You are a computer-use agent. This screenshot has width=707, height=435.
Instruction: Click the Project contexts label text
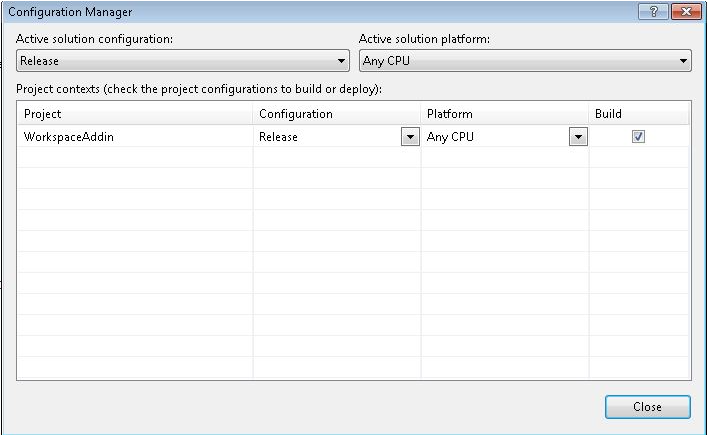click(x=199, y=89)
